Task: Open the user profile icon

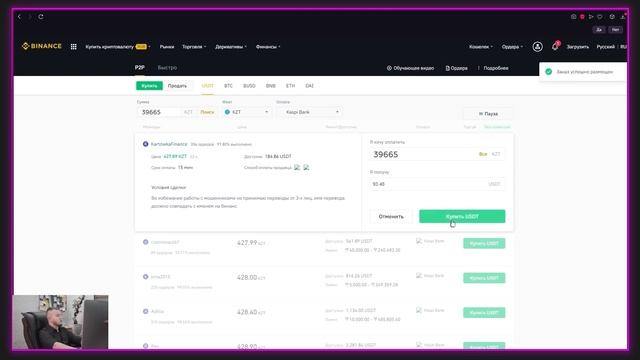Action: [538, 47]
